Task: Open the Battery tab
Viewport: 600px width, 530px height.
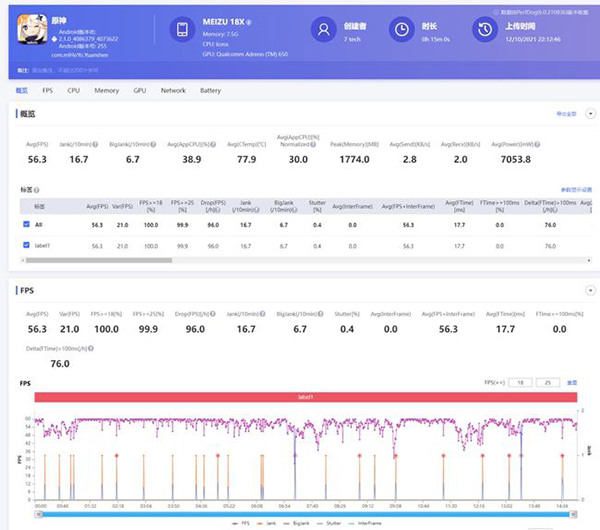Action: coord(210,90)
